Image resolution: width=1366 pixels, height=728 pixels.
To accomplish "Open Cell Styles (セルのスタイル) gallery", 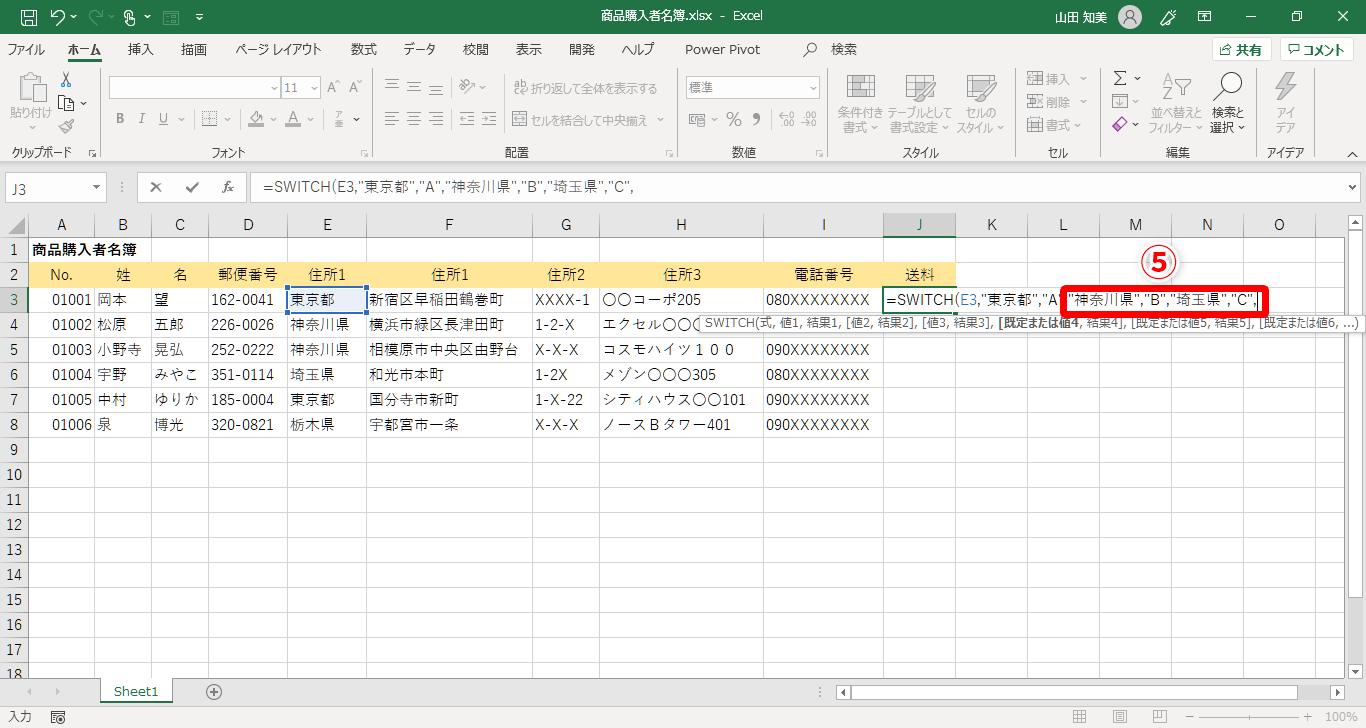I will pos(980,103).
